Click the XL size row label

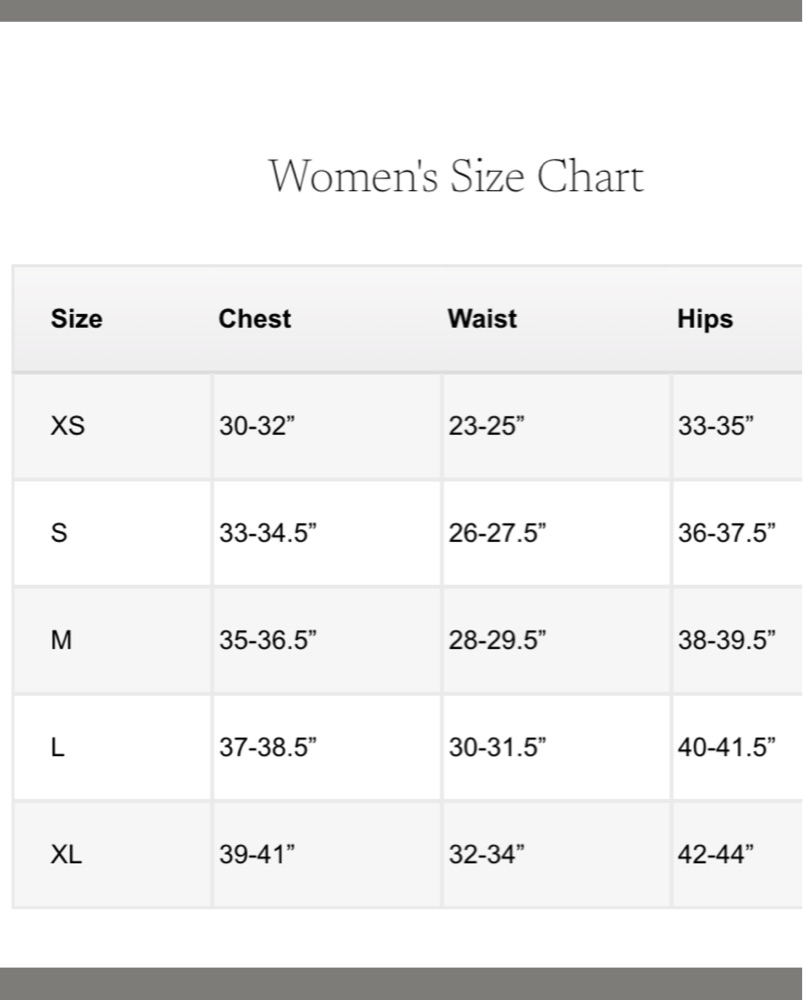66,854
